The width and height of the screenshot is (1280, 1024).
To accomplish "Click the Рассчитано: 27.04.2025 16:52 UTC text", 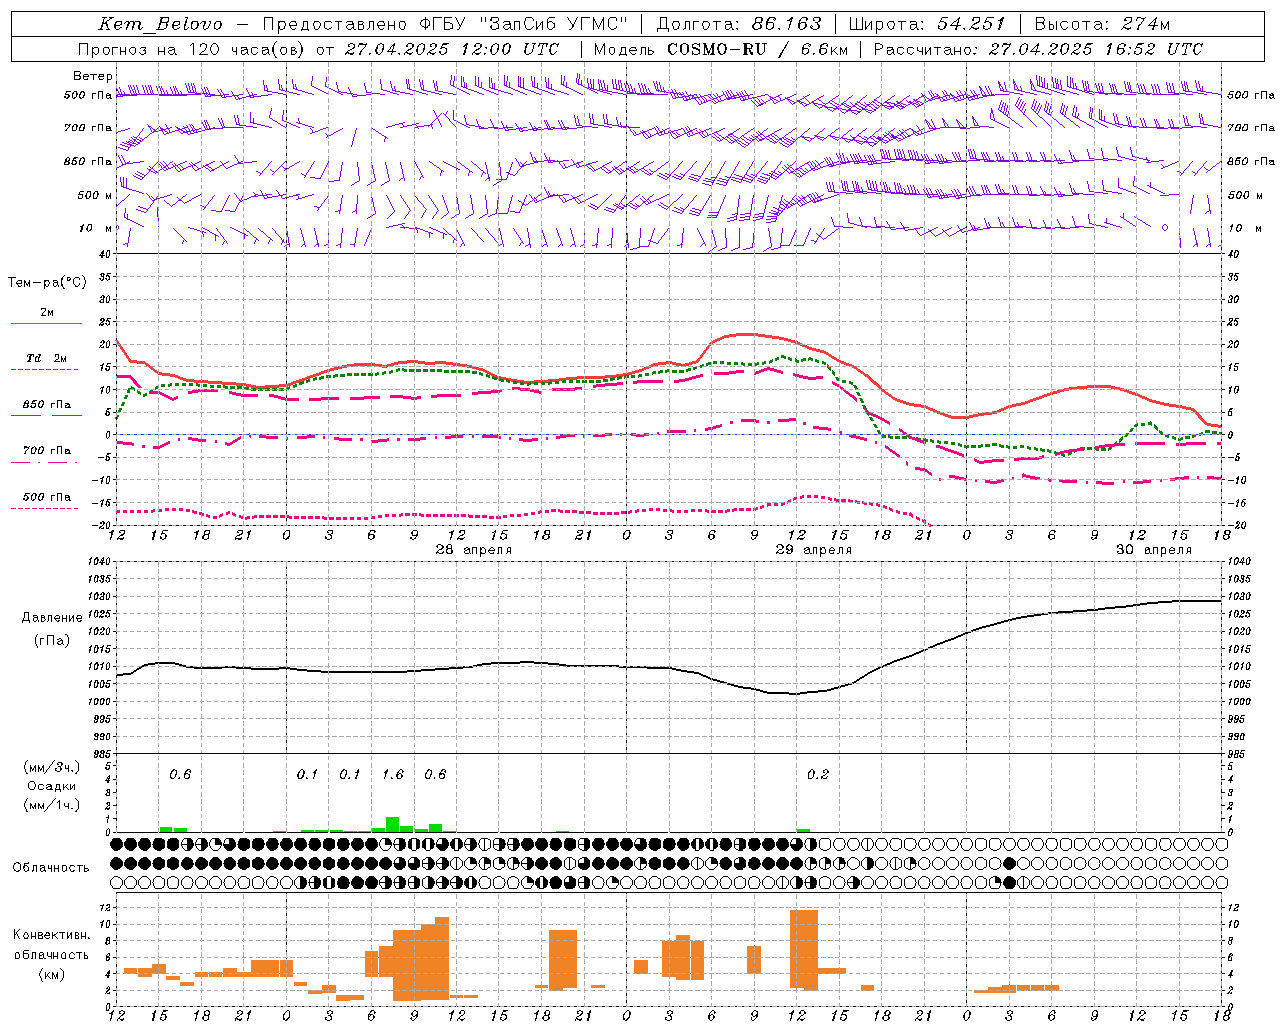I will point(1038,49).
